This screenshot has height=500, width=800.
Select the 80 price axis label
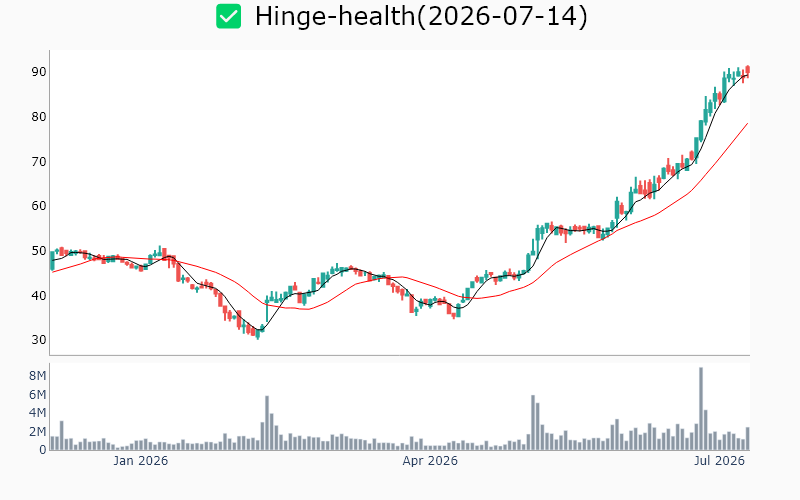[x=39, y=117]
